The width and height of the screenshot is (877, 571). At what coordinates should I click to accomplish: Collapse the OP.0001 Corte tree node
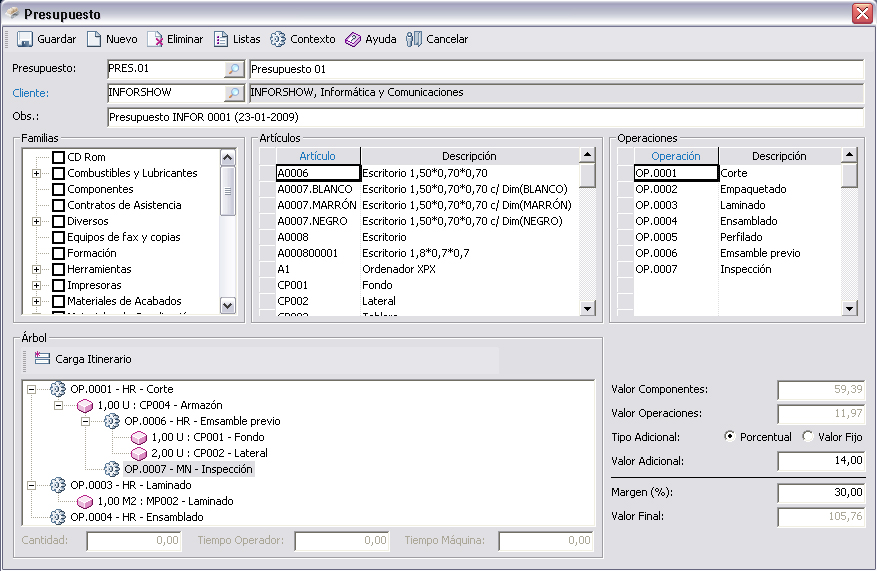pos(32,389)
